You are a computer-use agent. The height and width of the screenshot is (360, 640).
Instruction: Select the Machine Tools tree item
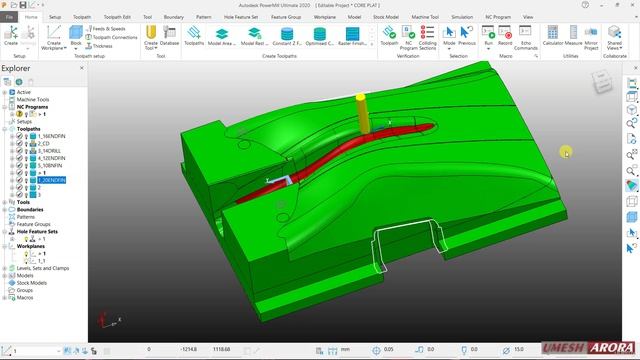(33, 100)
